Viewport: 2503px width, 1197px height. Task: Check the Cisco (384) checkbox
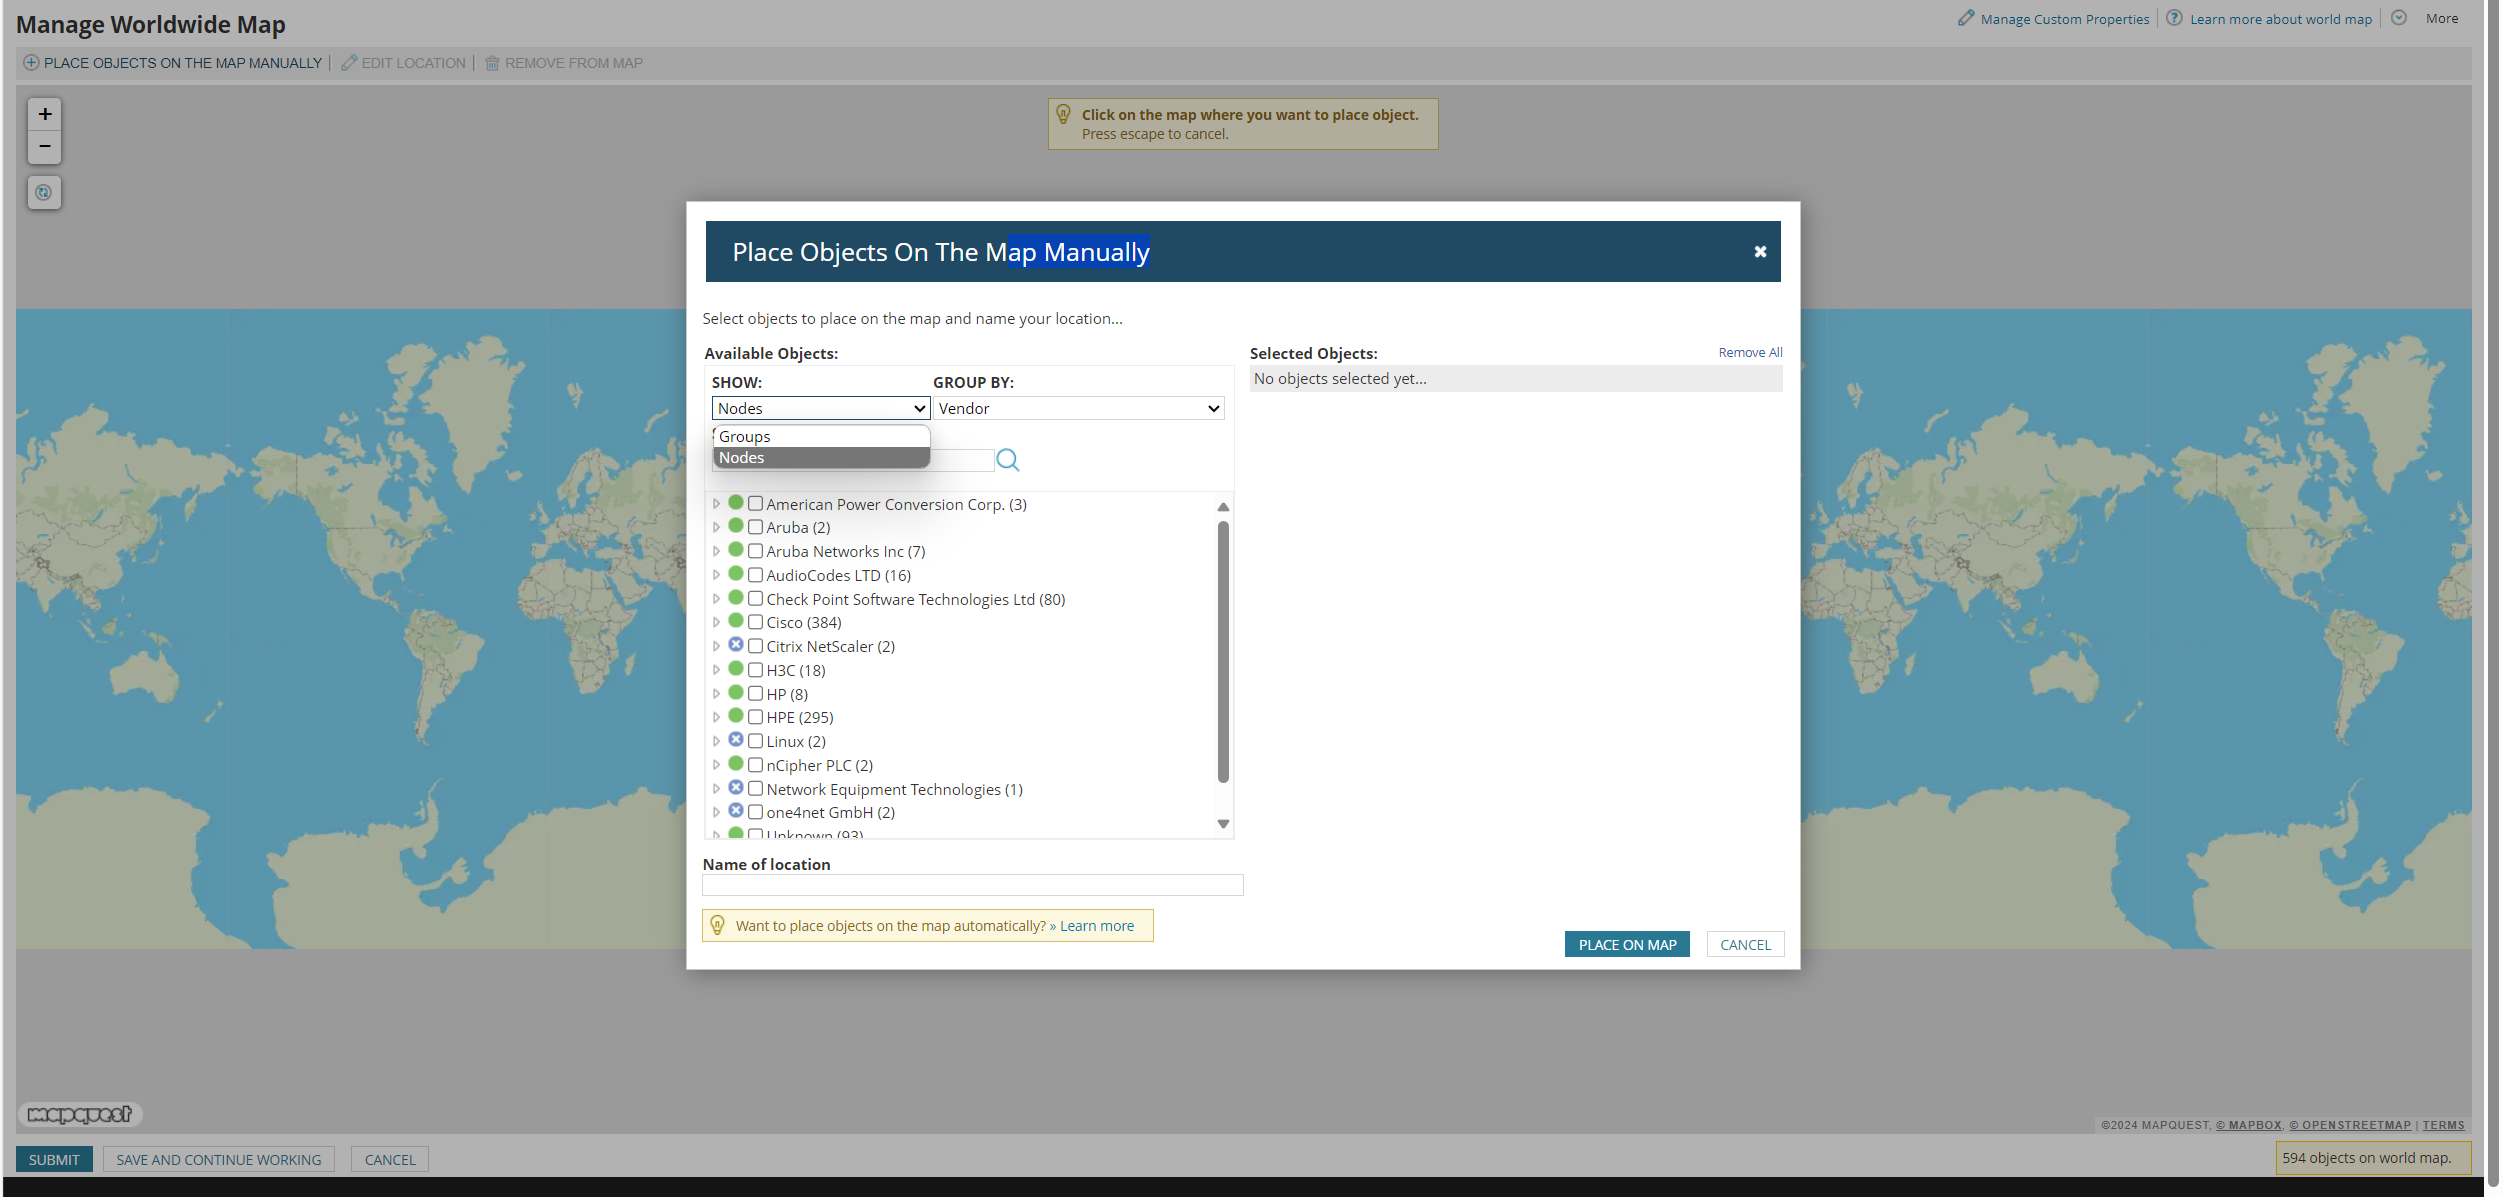tap(756, 622)
